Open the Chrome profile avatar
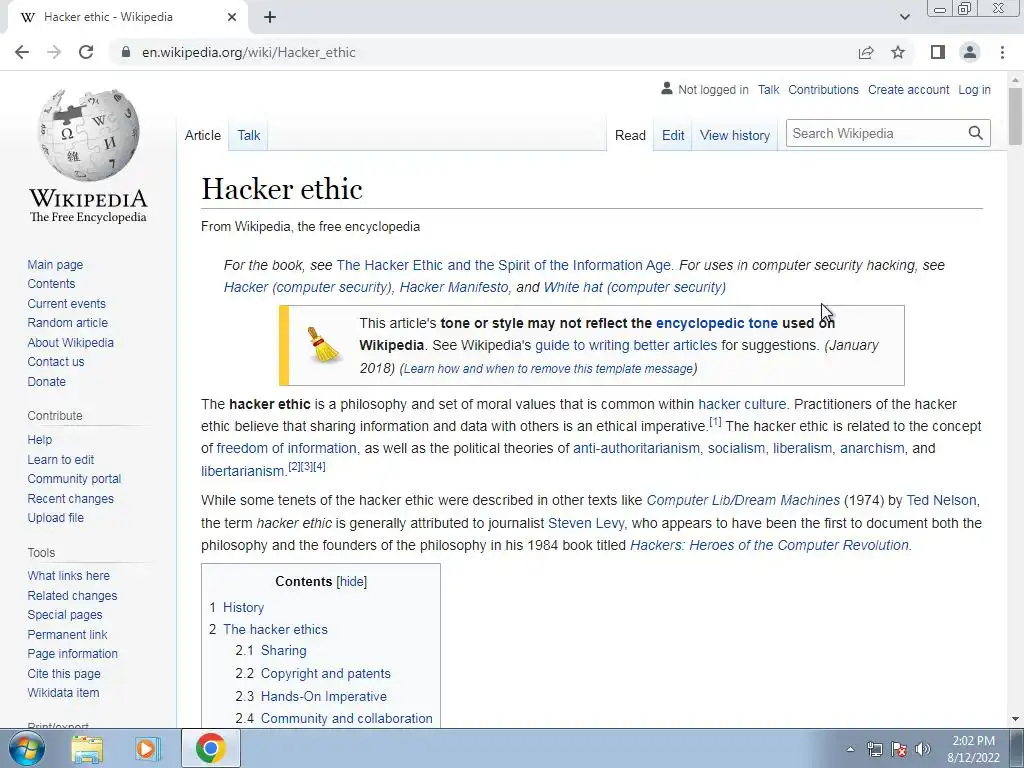1024x768 pixels. [970, 52]
